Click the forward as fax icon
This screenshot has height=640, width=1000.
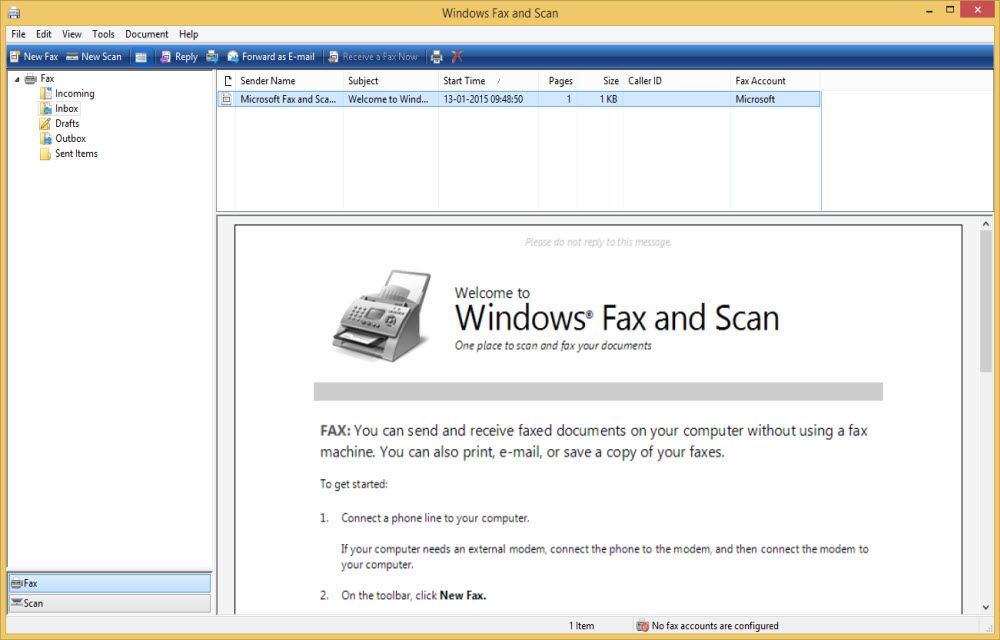212,57
